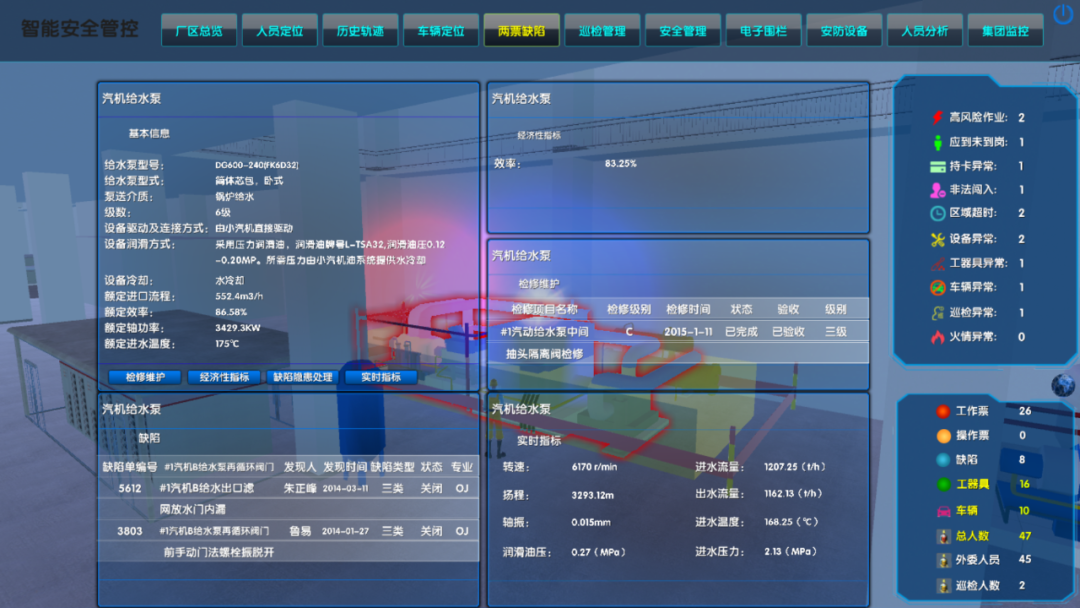Click the globe icon on right side
The width and height of the screenshot is (1080, 608).
click(1062, 385)
